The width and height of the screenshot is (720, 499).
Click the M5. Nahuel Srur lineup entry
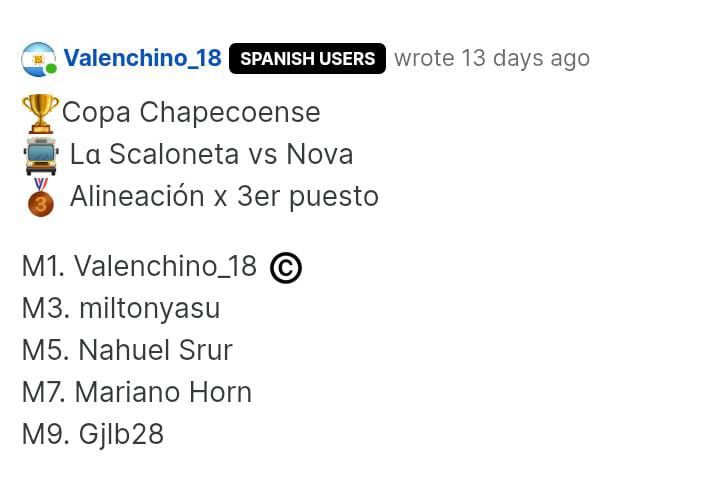[127, 350]
